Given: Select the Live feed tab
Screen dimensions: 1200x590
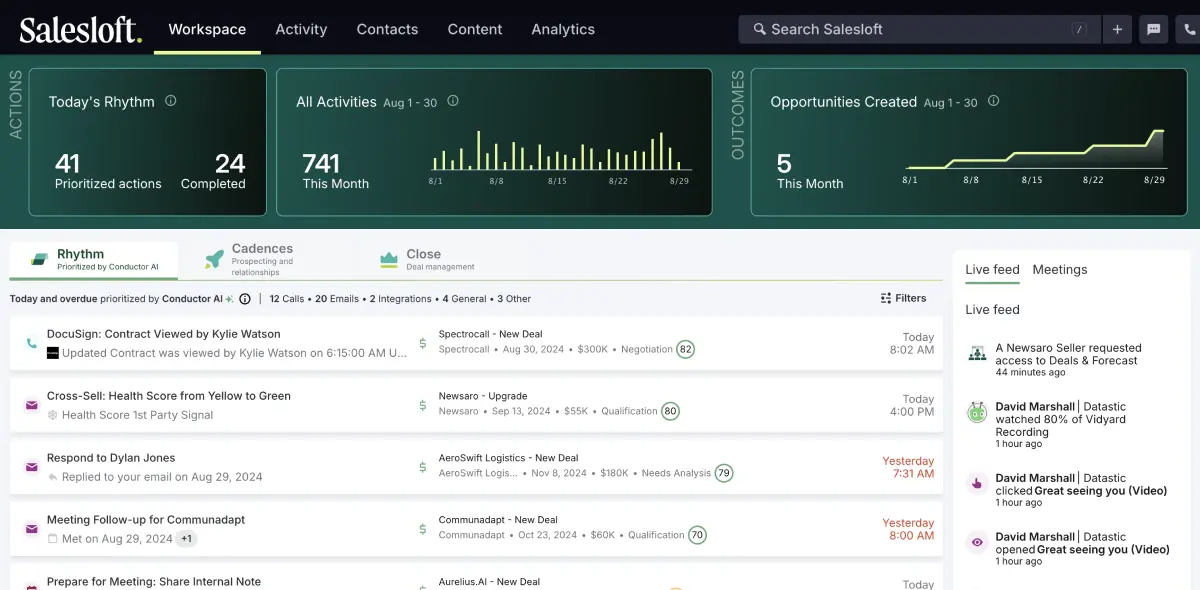Looking at the screenshot, I should click(x=992, y=269).
